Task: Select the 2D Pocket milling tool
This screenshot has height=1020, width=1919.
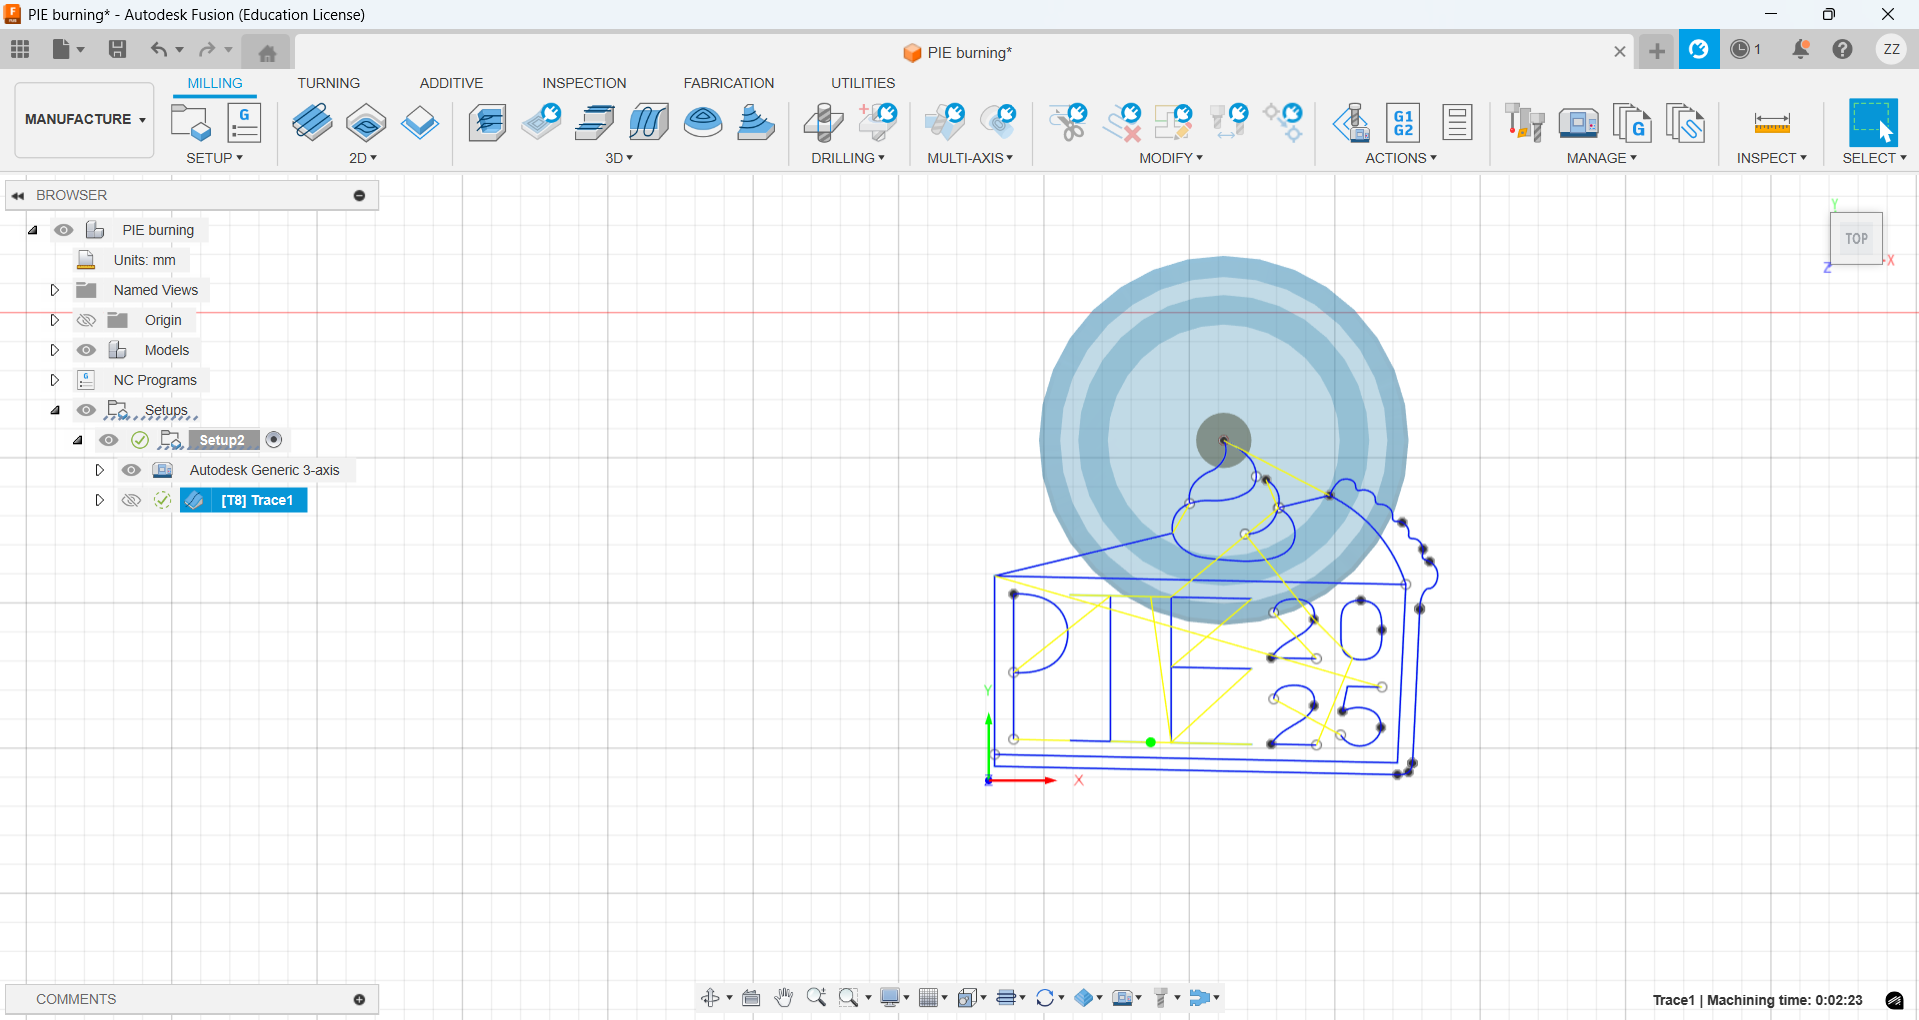Action: tap(366, 122)
